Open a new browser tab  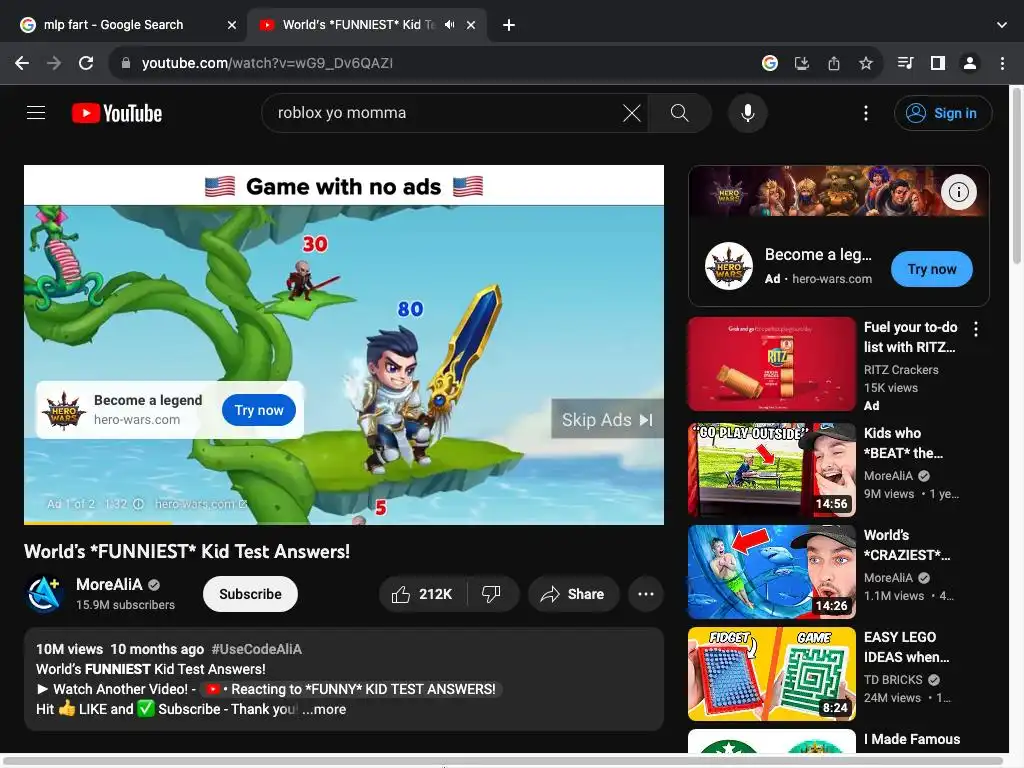[509, 25]
